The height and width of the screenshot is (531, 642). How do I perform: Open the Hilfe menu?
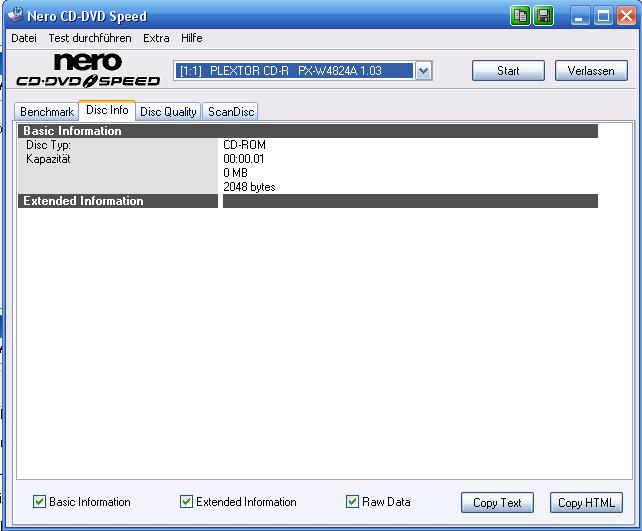click(192, 38)
